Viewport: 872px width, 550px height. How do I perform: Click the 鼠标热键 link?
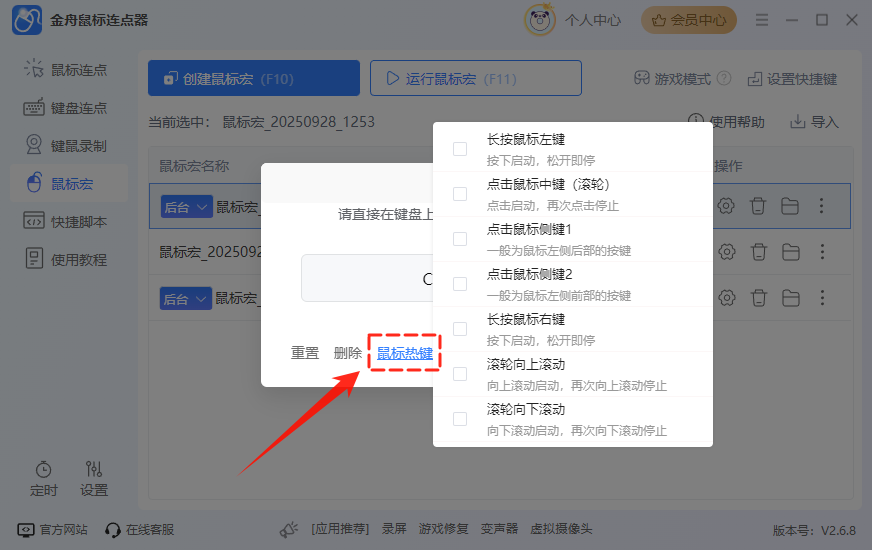click(405, 353)
